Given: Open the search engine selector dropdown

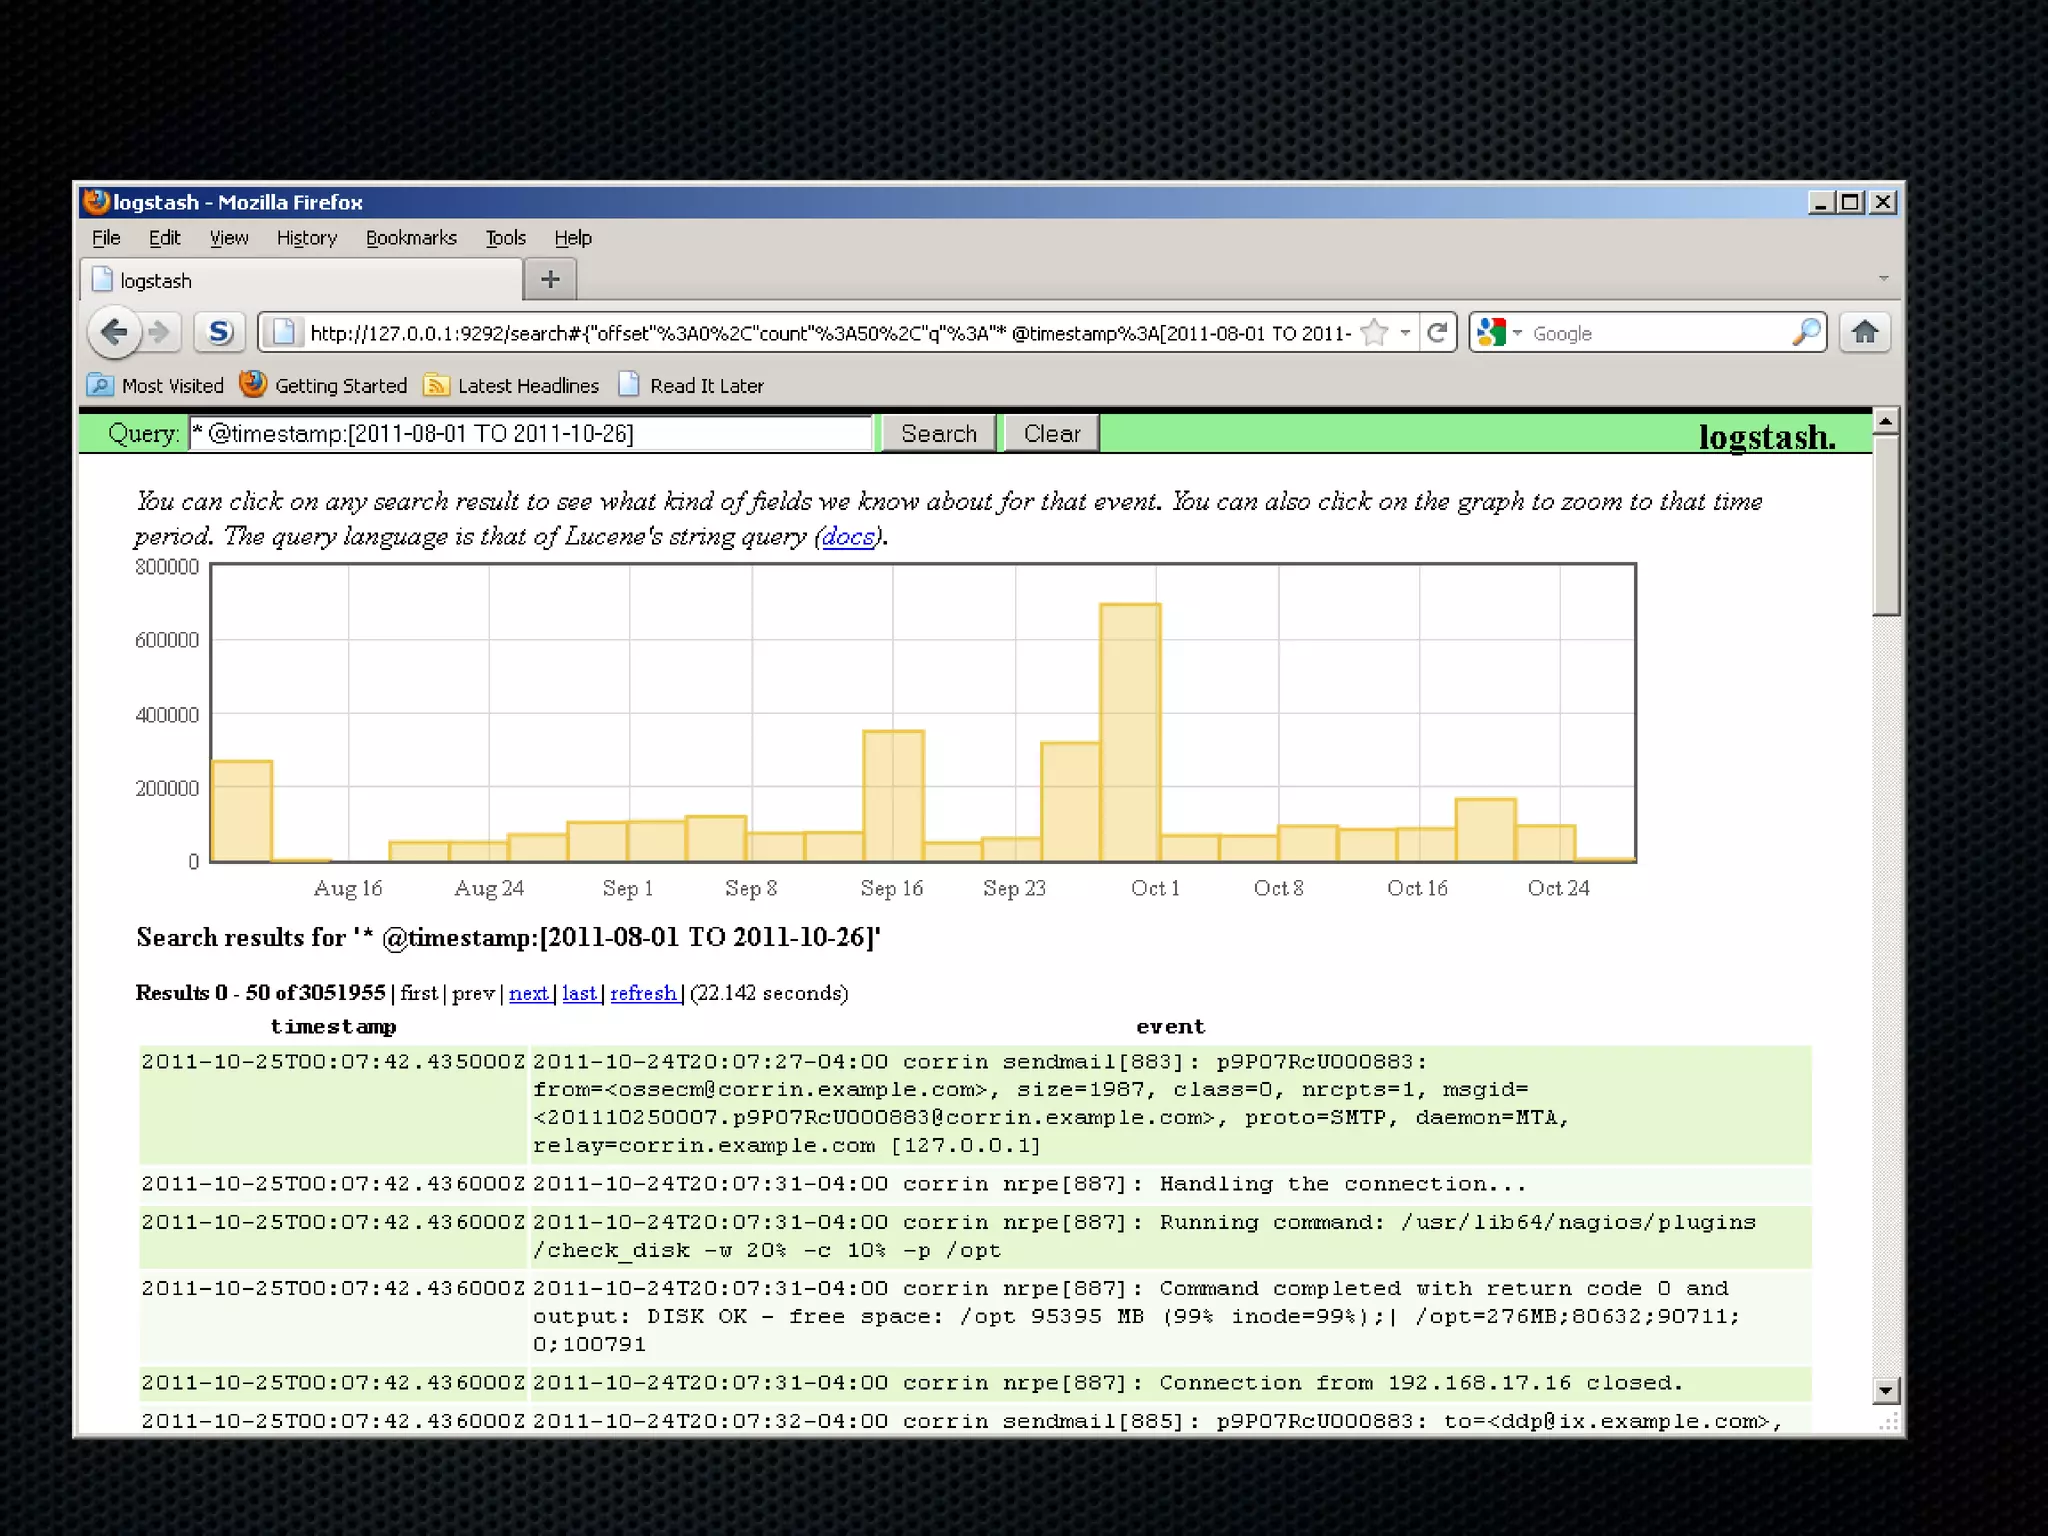Looking at the screenshot, I should [1498, 333].
